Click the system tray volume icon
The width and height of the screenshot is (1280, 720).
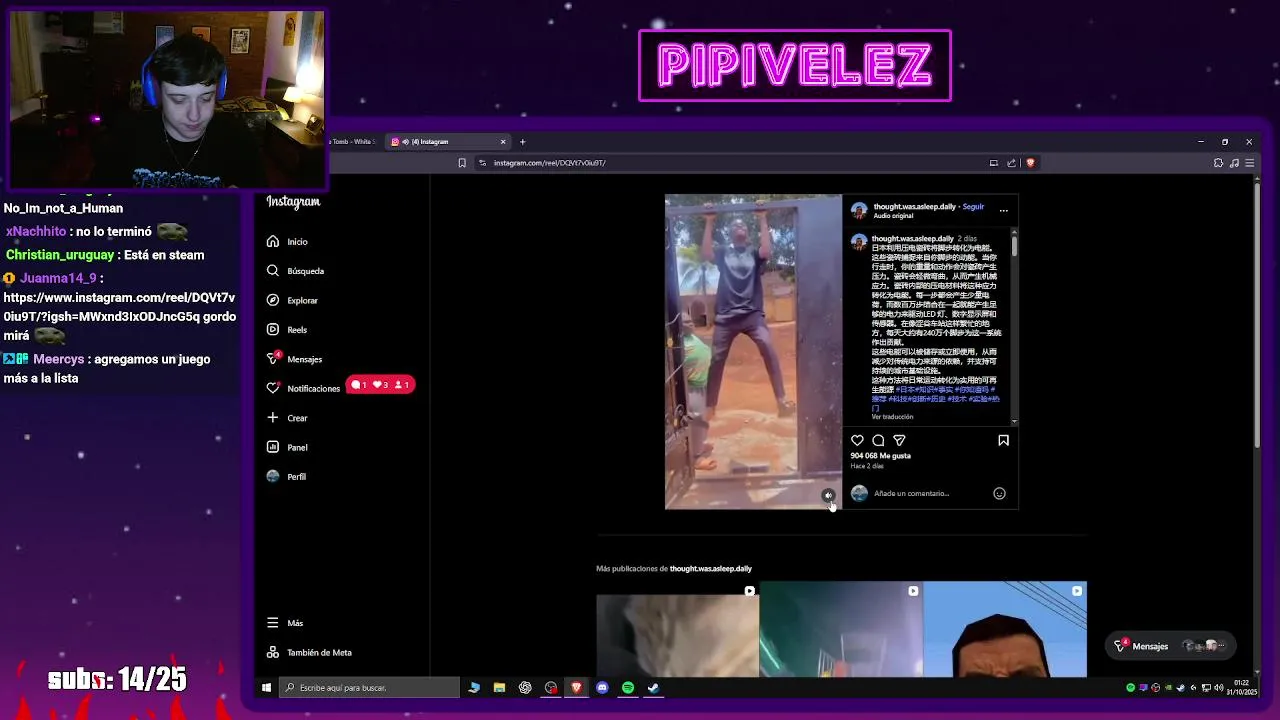pyautogui.click(x=1218, y=688)
